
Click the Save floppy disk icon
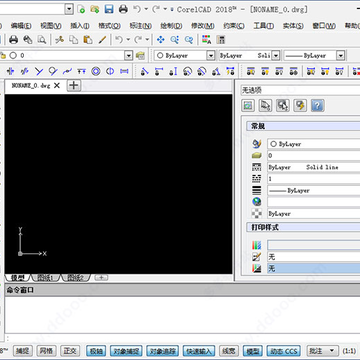pos(109,9)
